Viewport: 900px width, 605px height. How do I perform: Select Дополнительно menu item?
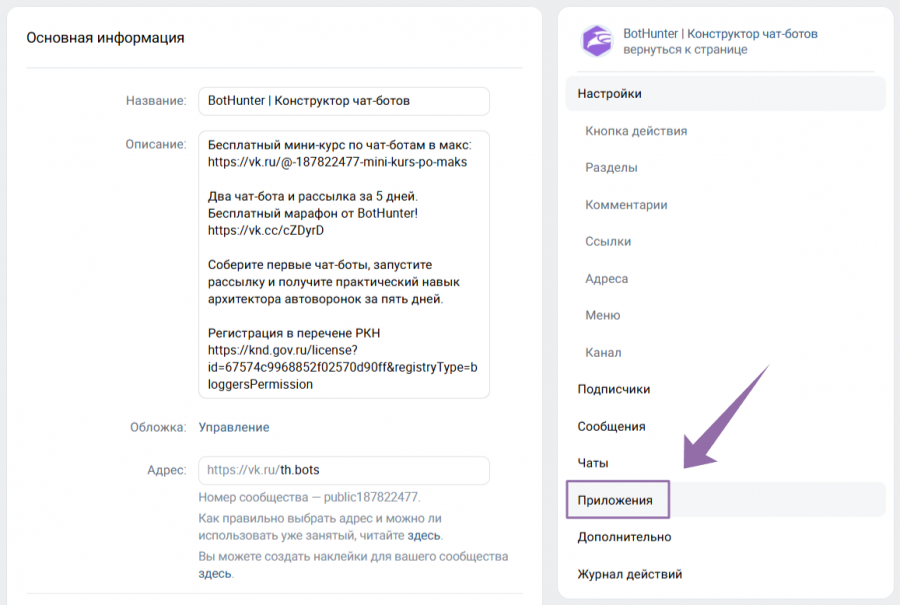click(624, 537)
